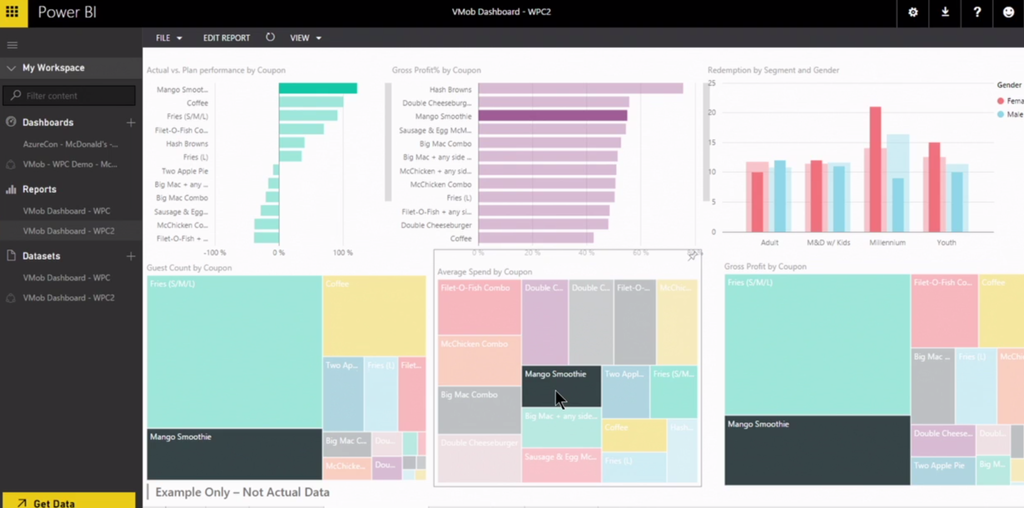The image size is (1024, 508).
Task: Collapse the navigation pane hamburger icon
Action: point(12,45)
